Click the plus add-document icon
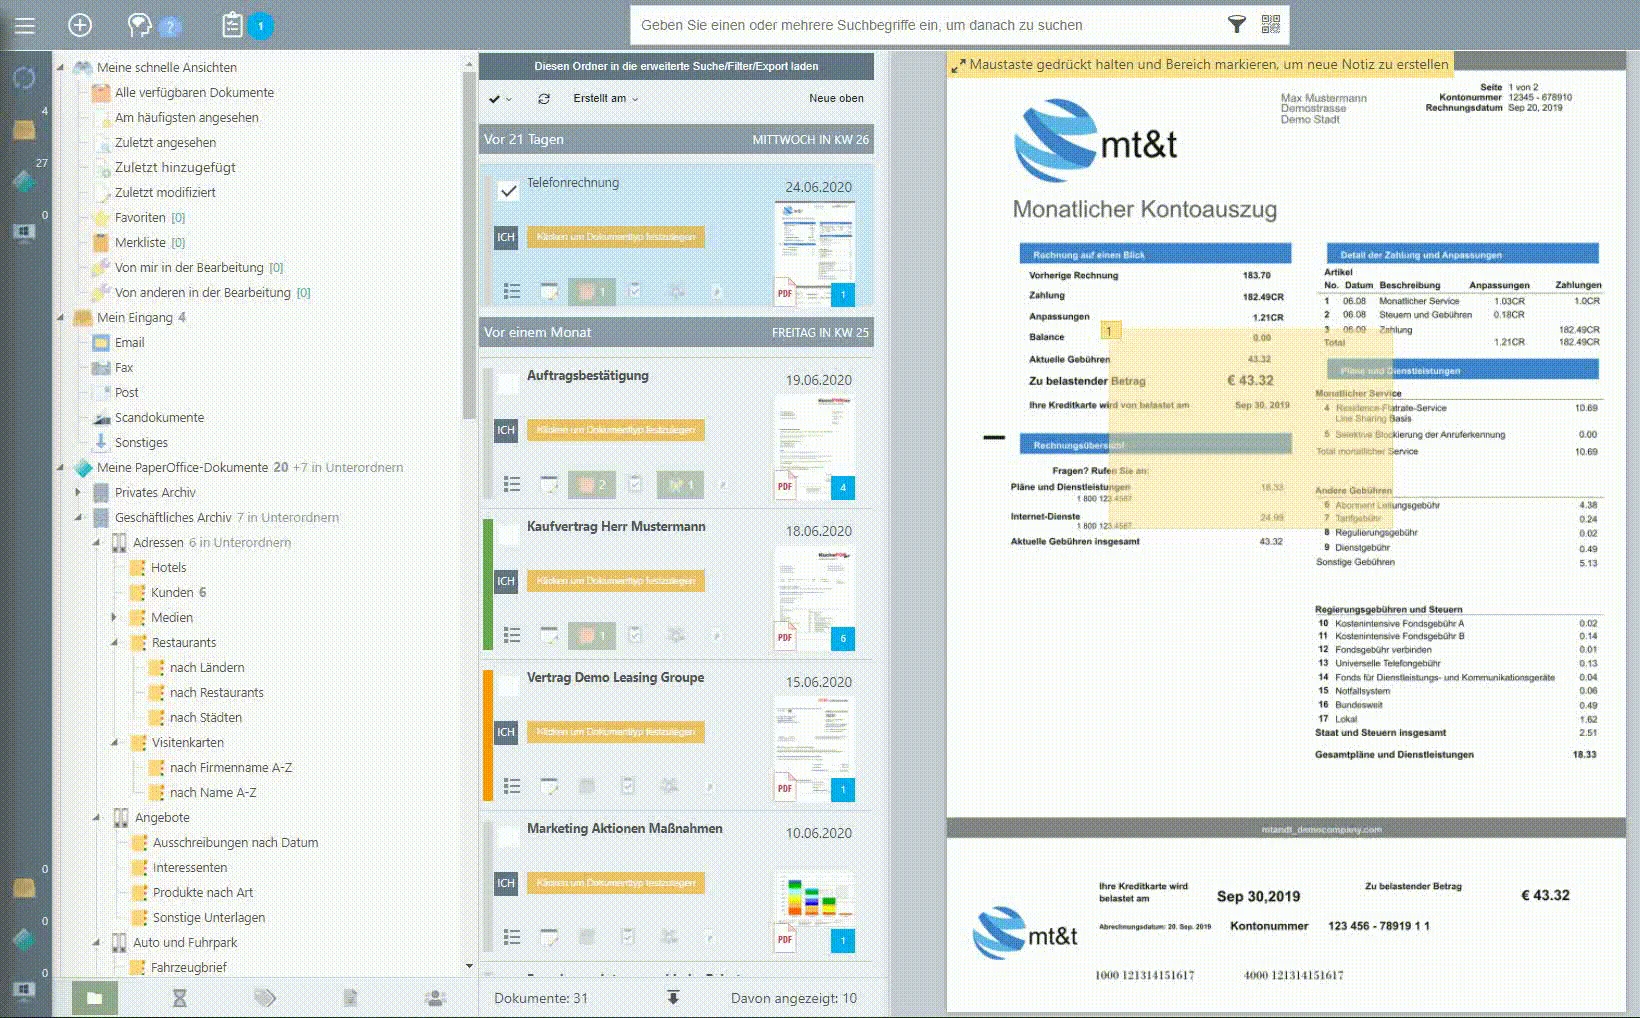The image size is (1640, 1018). coord(80,26)
